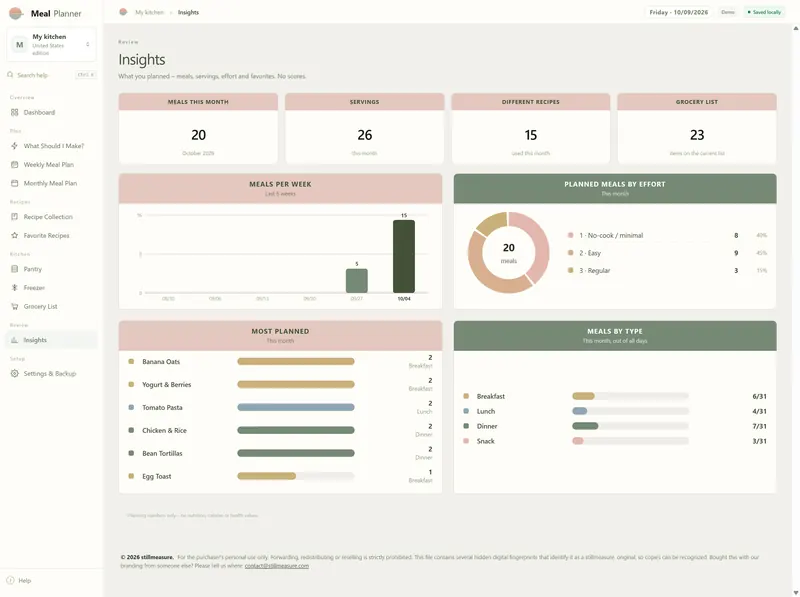Image resolution: width=800 pixels, height=597 pixels.
Task: Click the Monthly Meal Plan calendar icon
Action: pyautogui.click(x=14, y=183)
